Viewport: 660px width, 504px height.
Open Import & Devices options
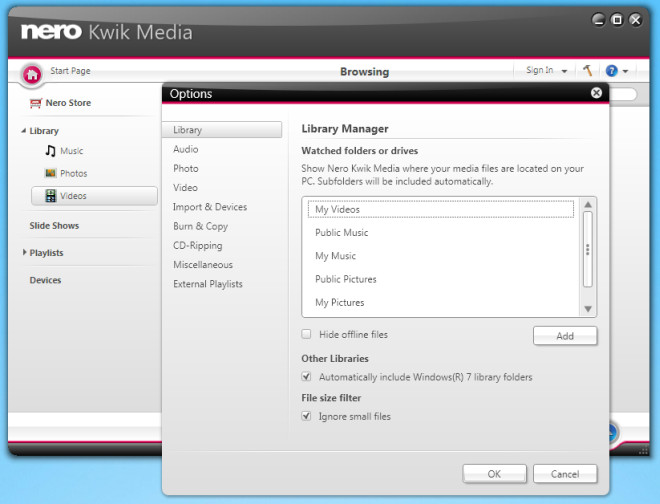pos(210,207)
